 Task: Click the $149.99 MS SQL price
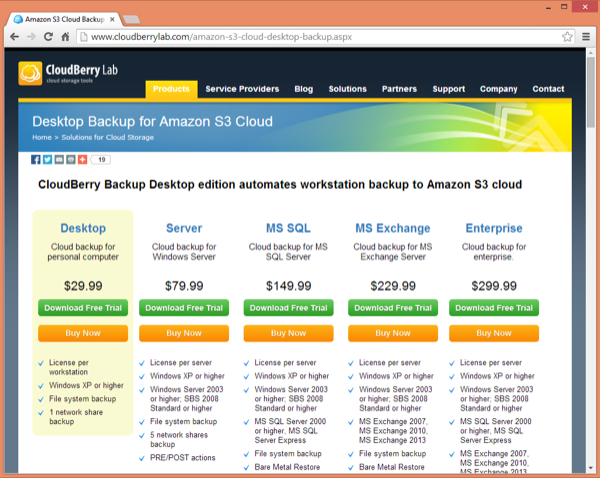tap(289, 286)
